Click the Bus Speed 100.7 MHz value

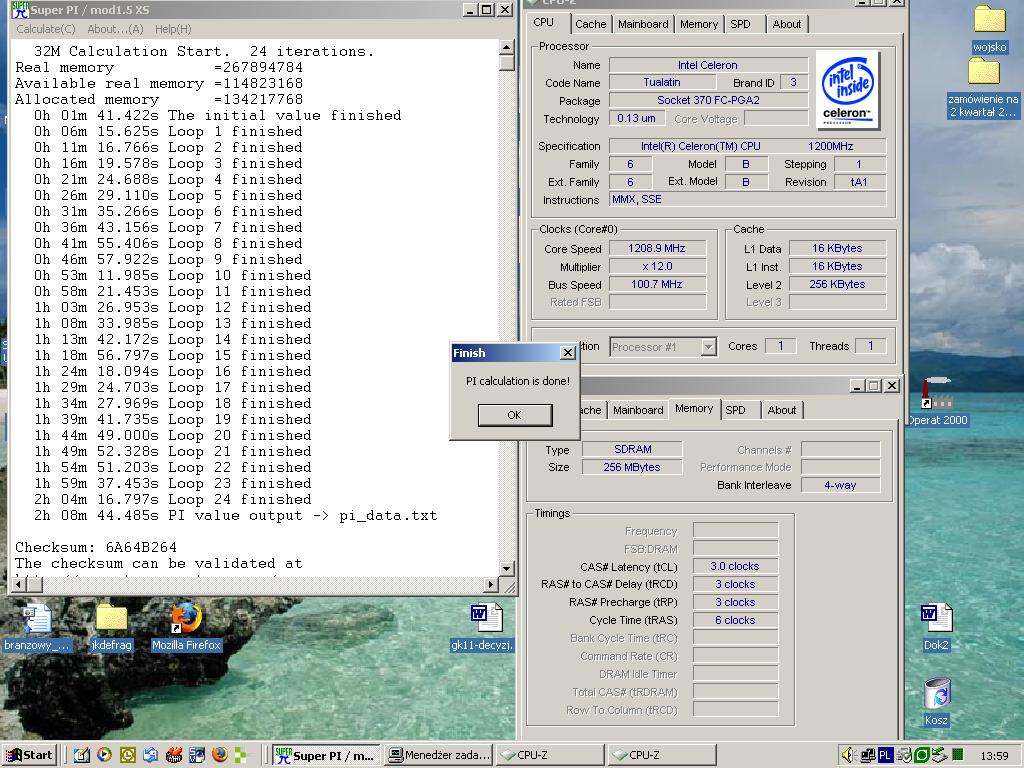(657, 284)
